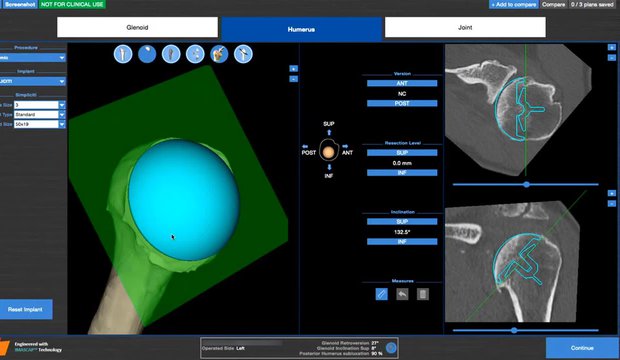620x360 pixels.
Task: Click the scattered points view icon
Action: pyautogui.click(x=195, y=54)
